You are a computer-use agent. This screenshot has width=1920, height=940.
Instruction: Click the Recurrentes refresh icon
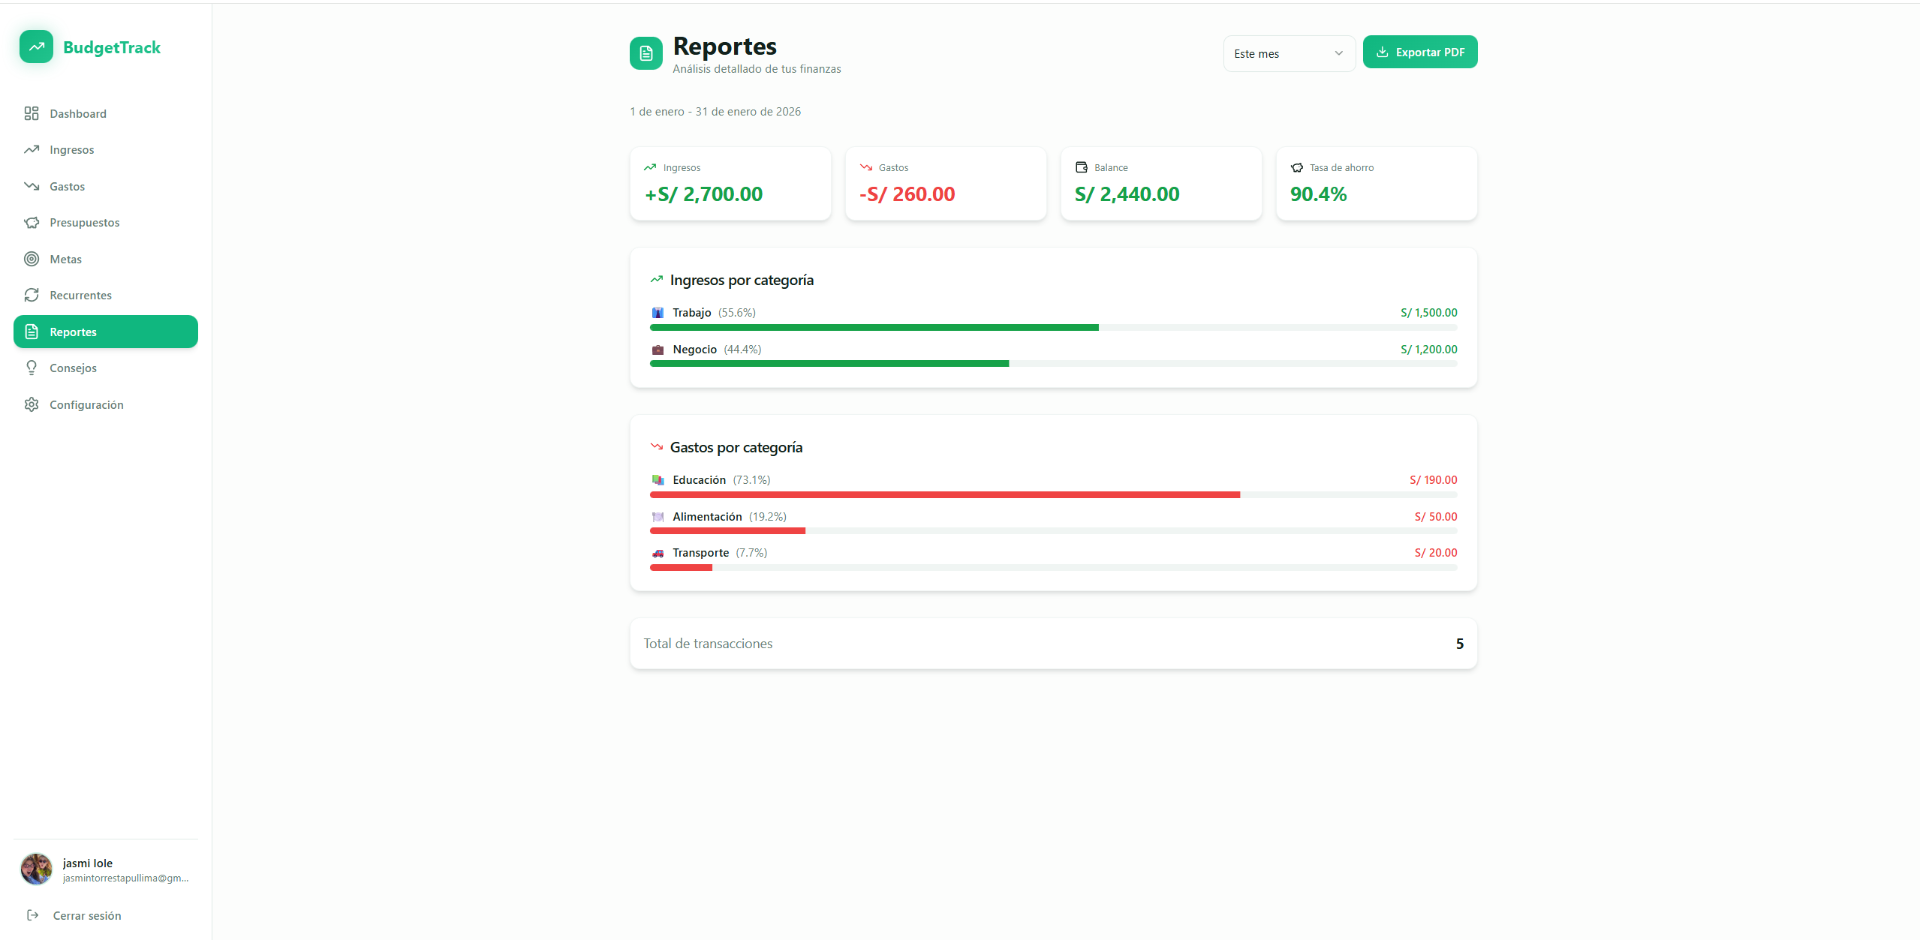[x=31, y=295]
